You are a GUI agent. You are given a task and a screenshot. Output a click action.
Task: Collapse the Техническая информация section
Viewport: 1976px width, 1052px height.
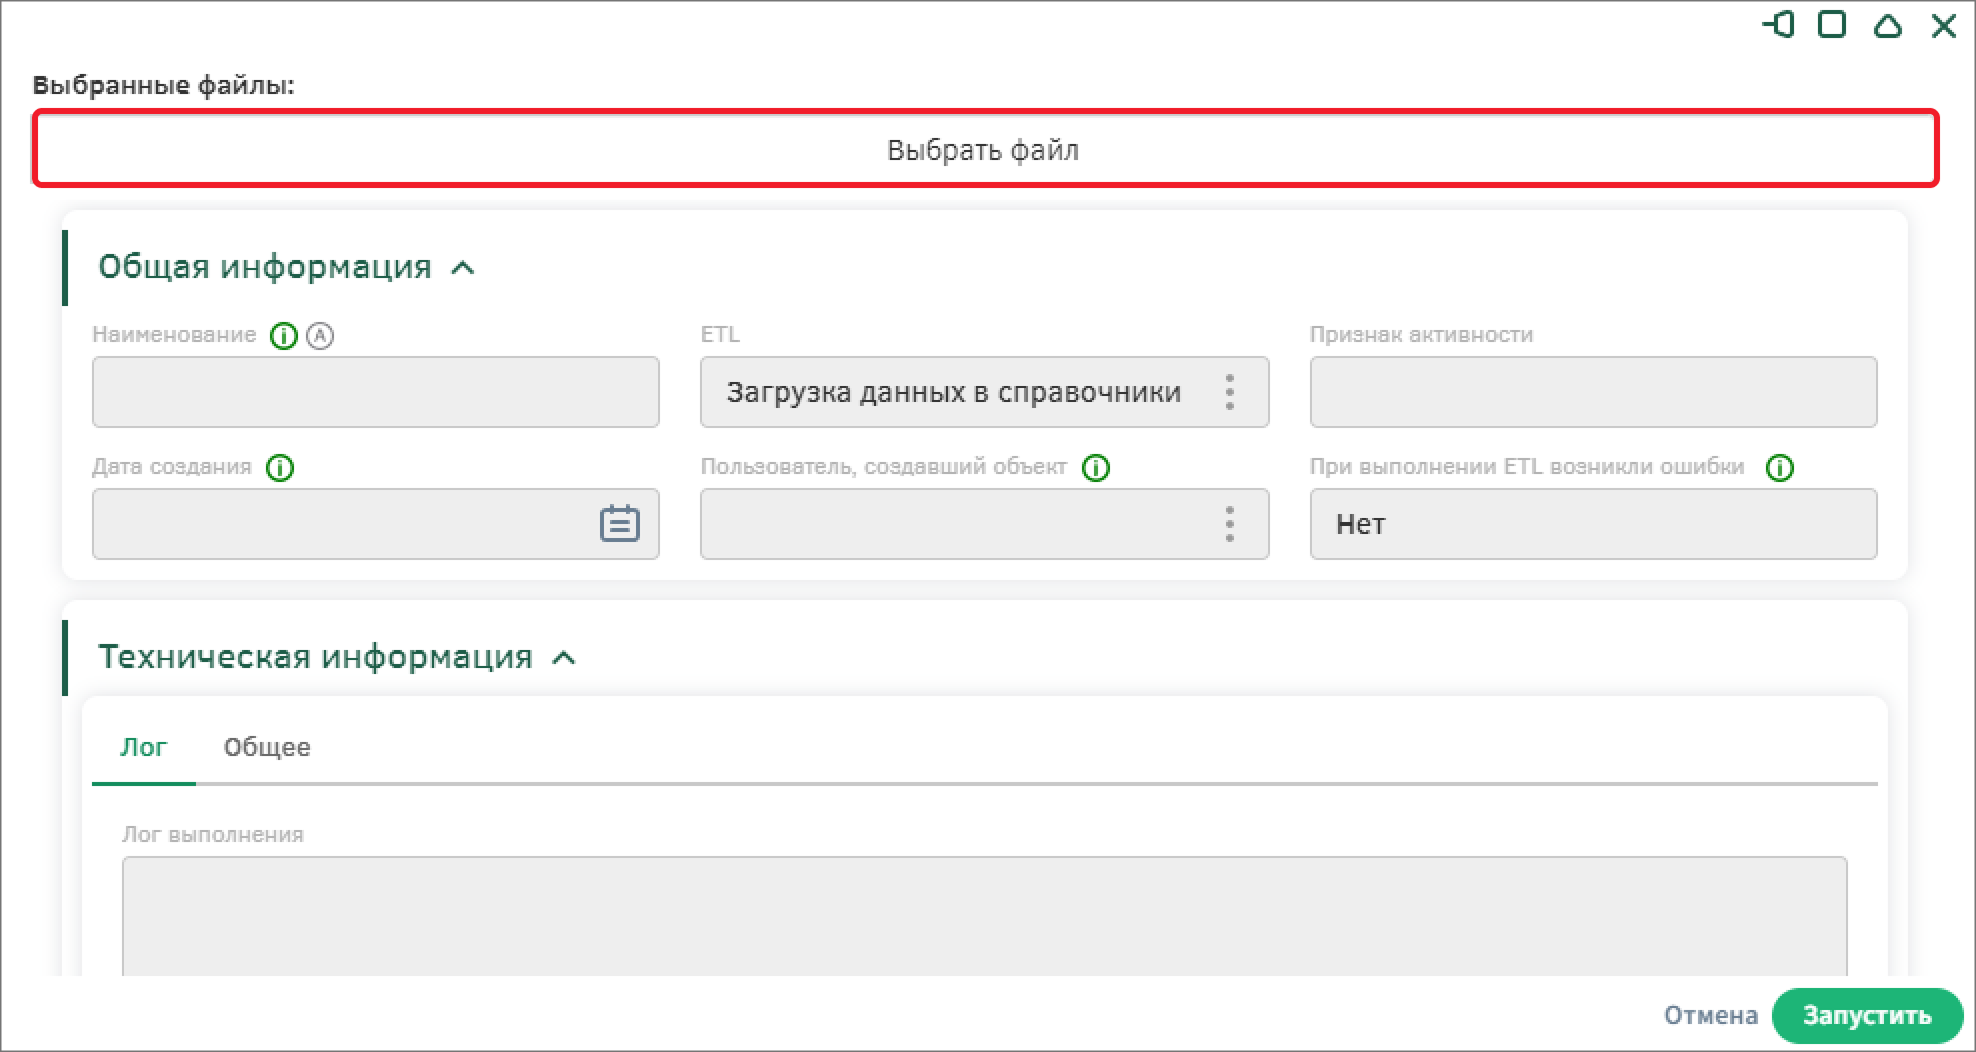564,658
